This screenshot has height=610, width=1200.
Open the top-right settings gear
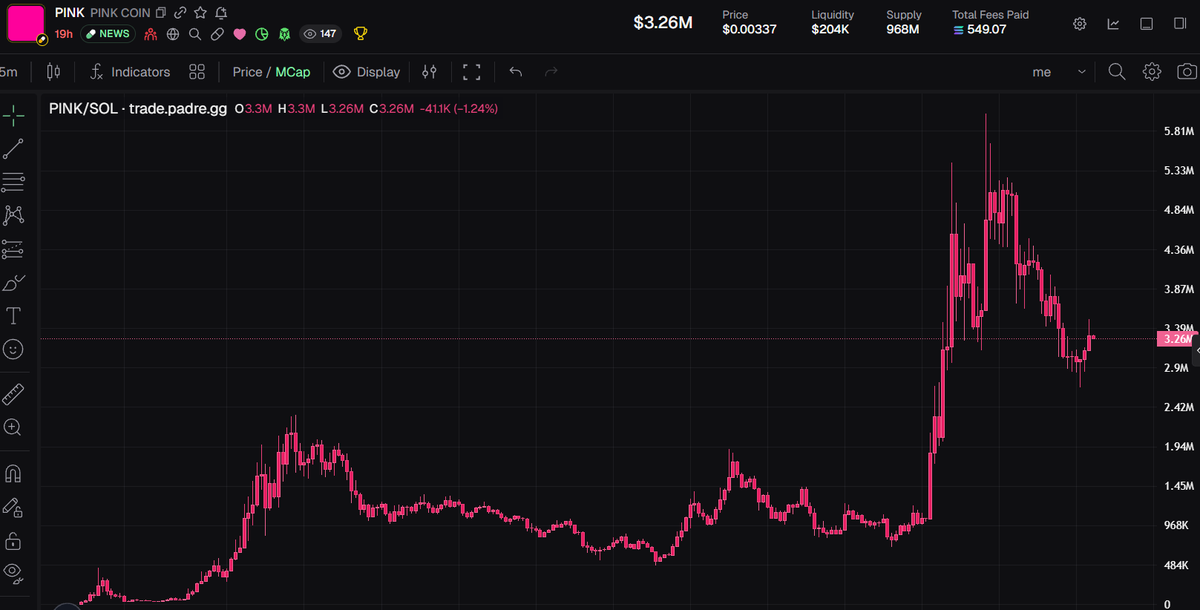[x=1080, y=24]
